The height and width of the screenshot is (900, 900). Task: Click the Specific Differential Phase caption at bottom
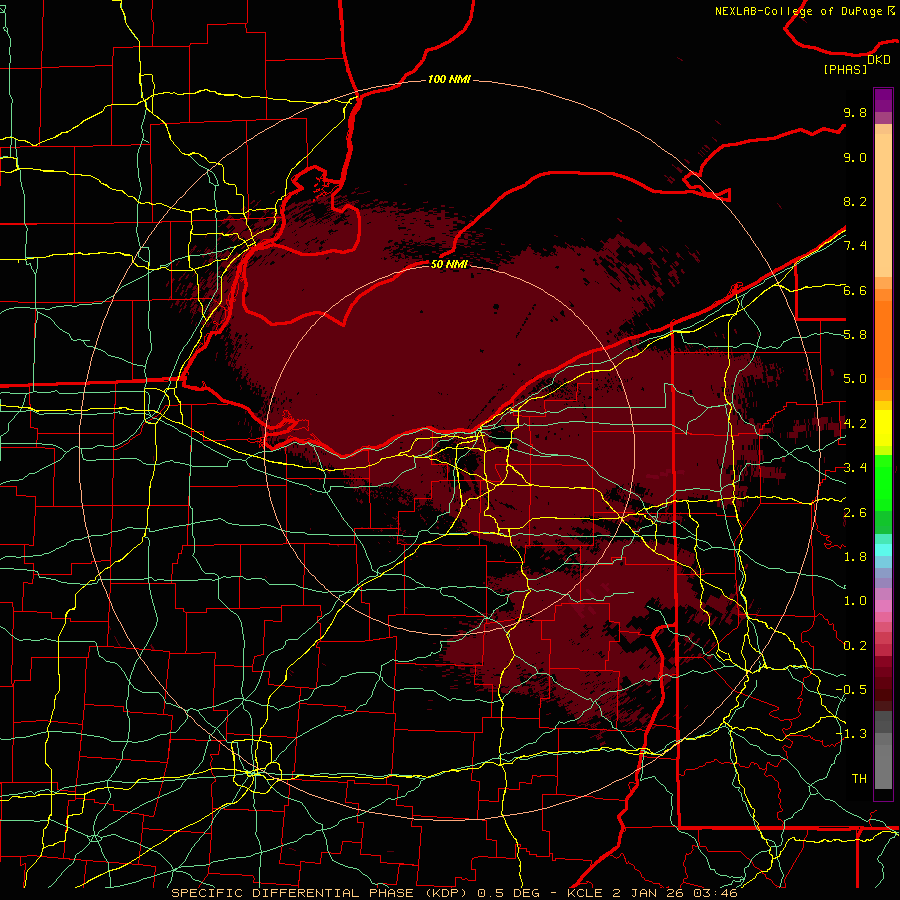453,893
